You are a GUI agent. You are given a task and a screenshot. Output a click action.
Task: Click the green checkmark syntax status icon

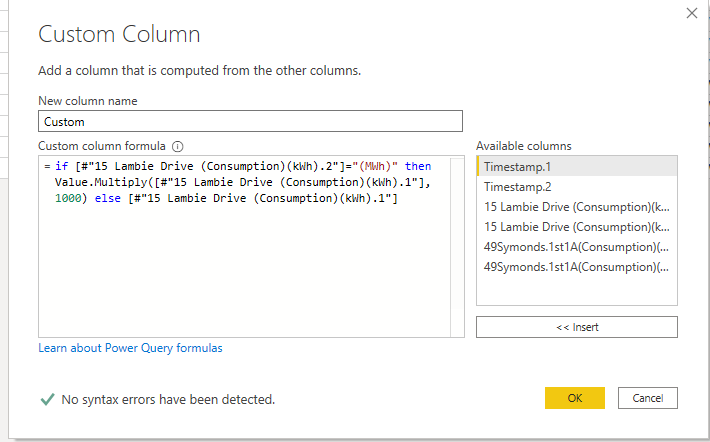[x=47, y=399]
